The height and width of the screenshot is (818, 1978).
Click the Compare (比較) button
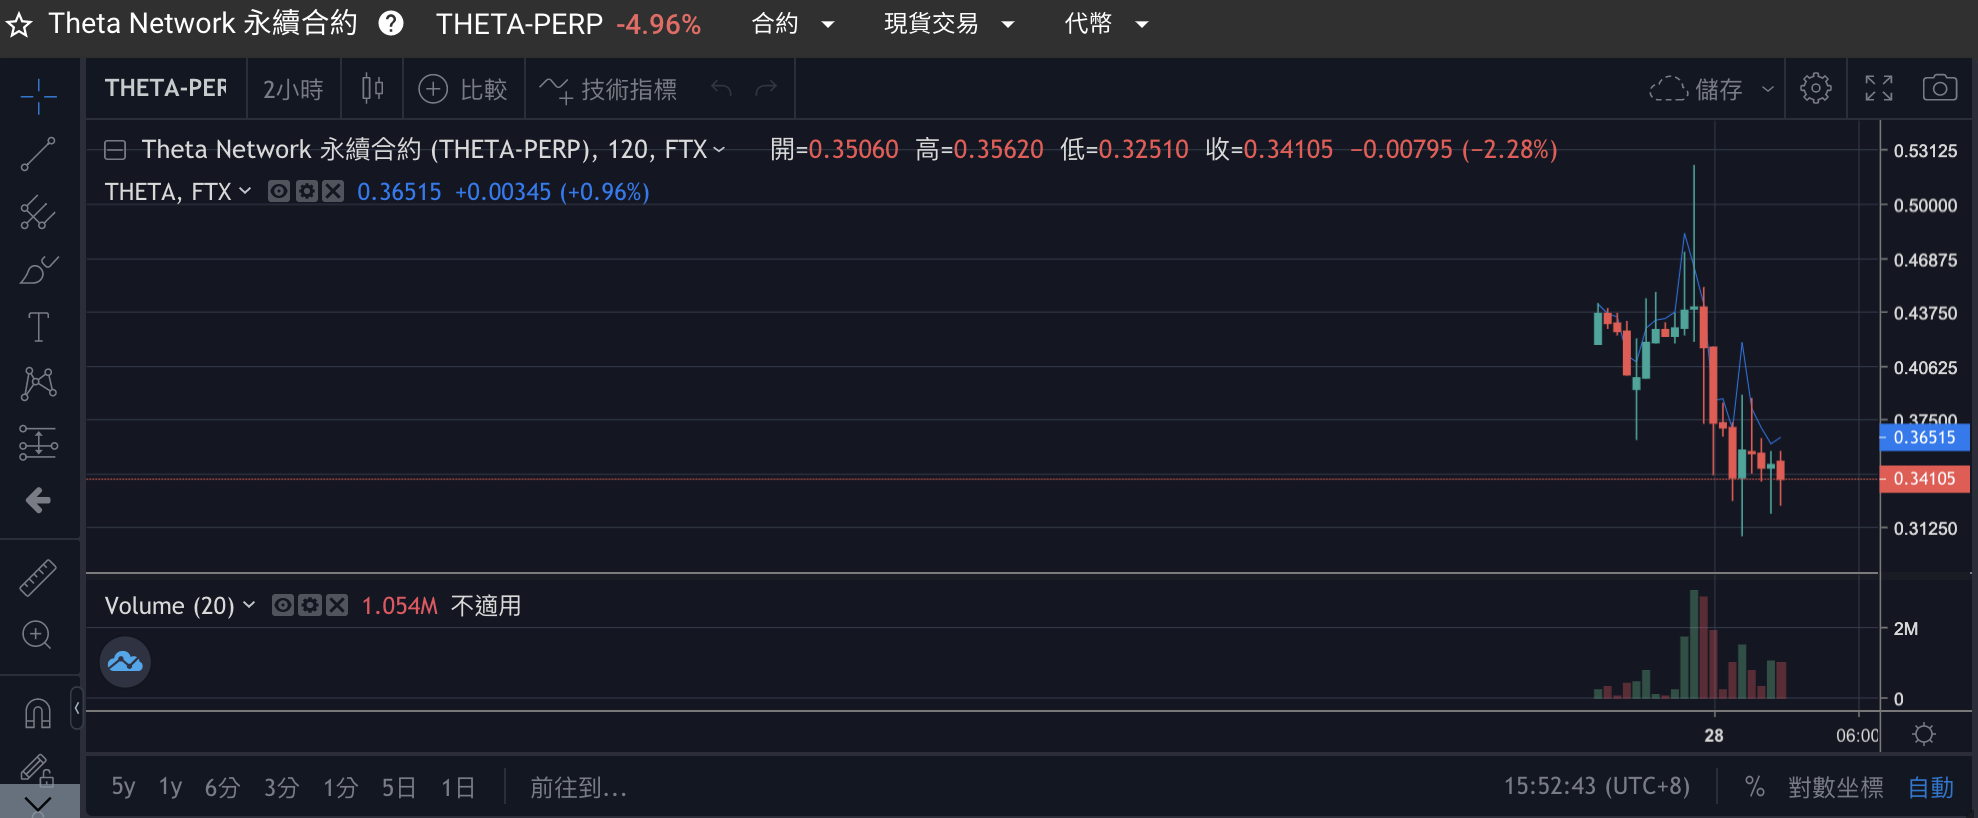click(463, 90)
